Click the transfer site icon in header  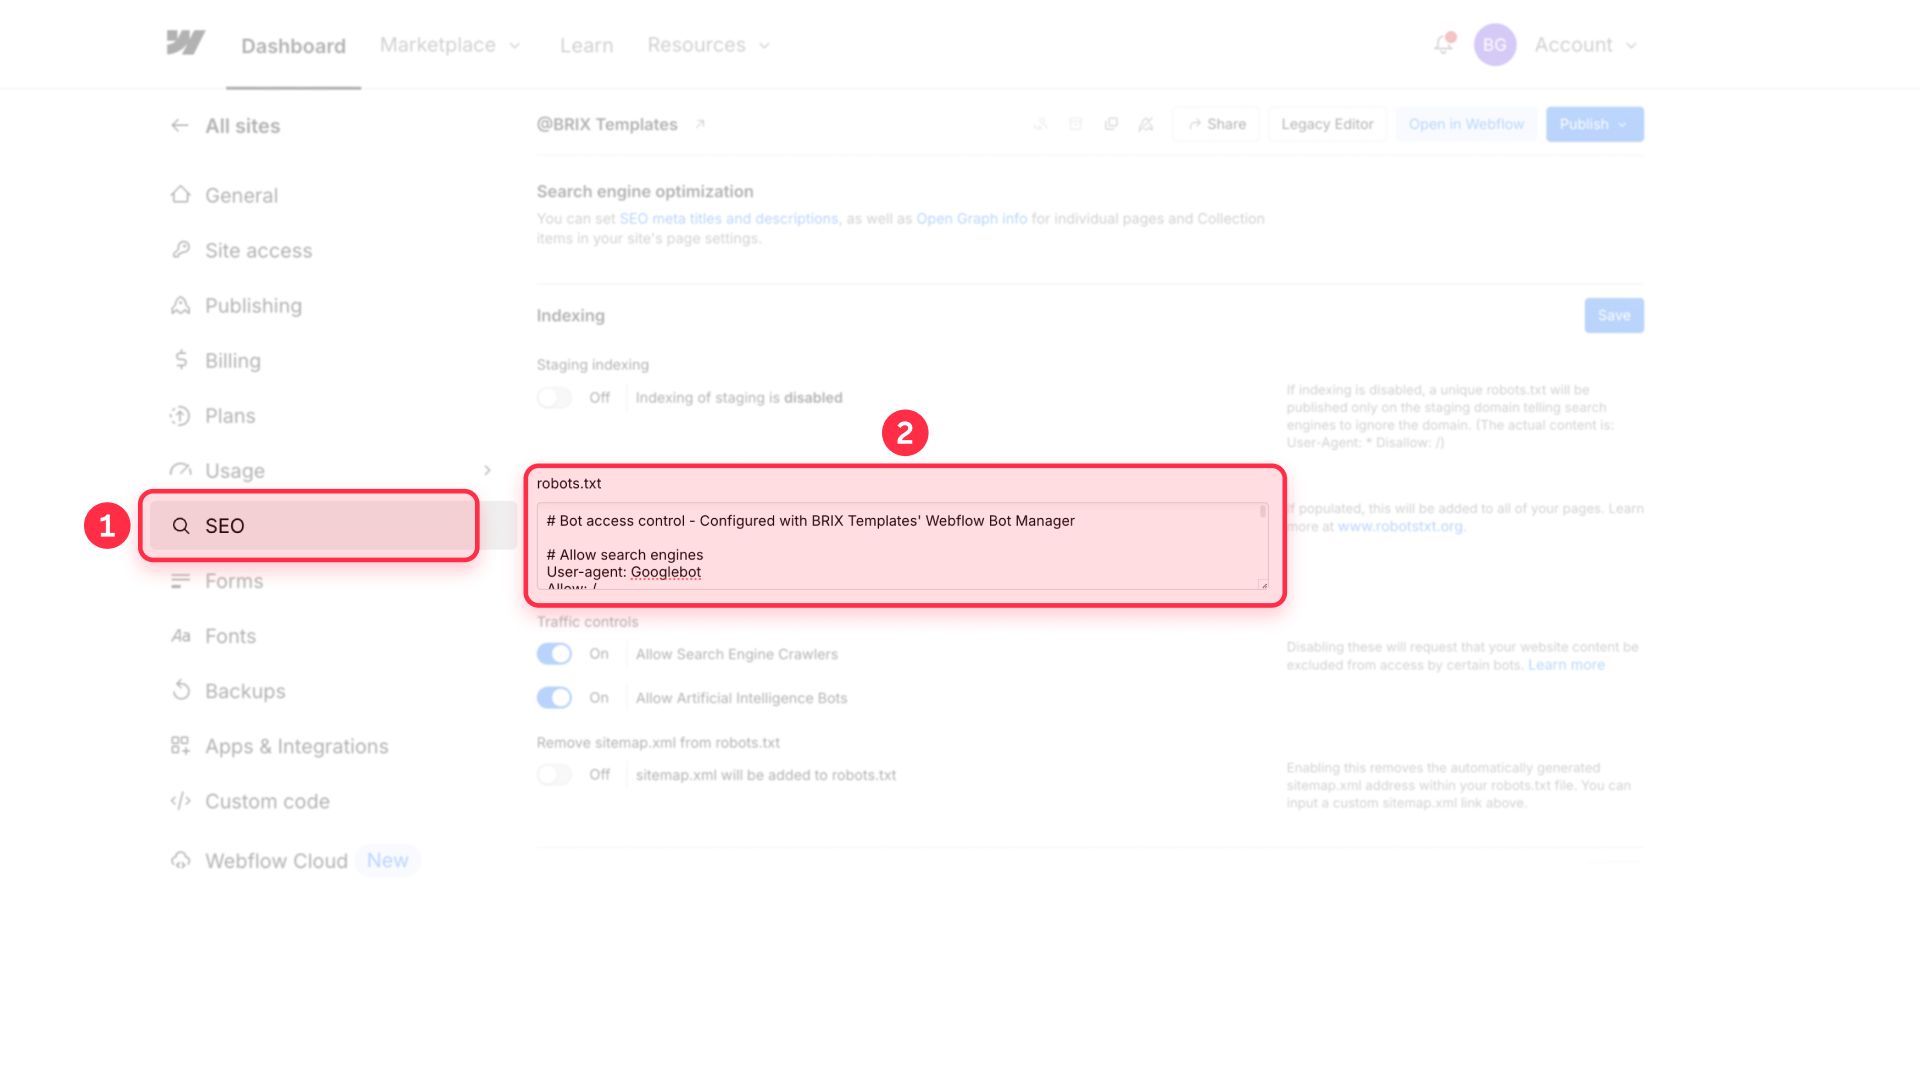click(x=1041, y=124)
